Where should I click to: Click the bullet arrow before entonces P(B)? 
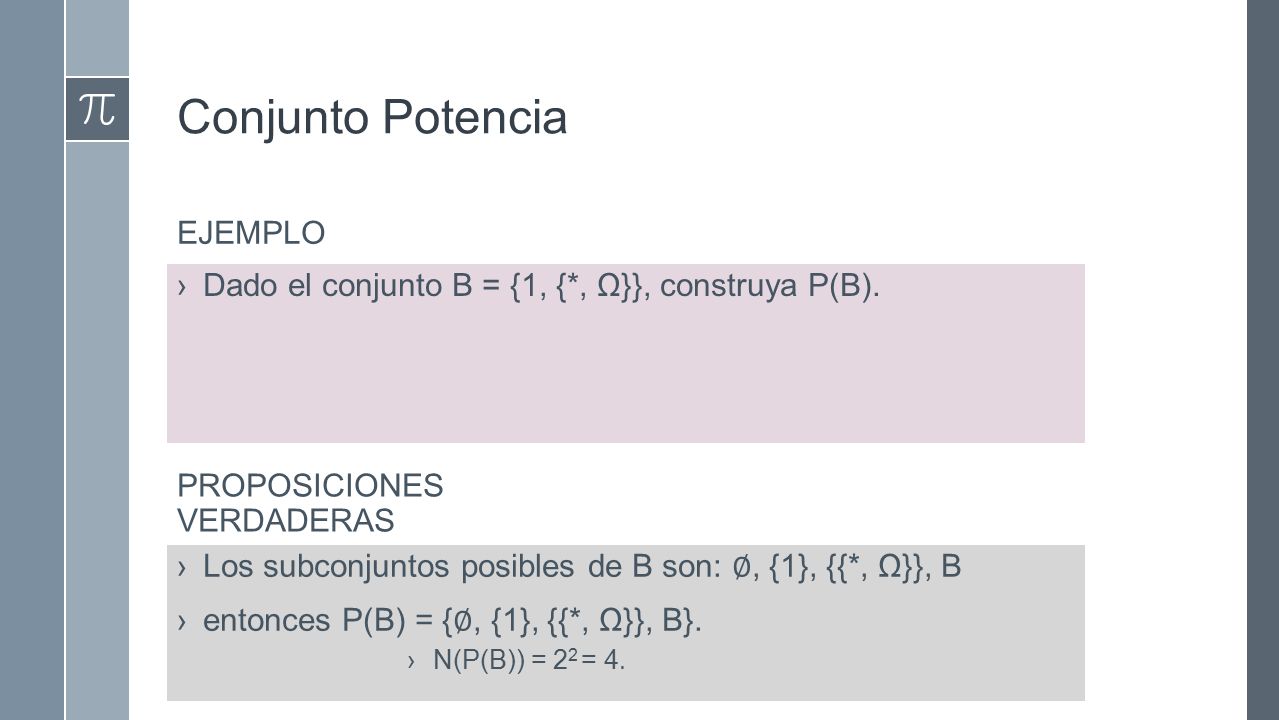click(181, 622)
